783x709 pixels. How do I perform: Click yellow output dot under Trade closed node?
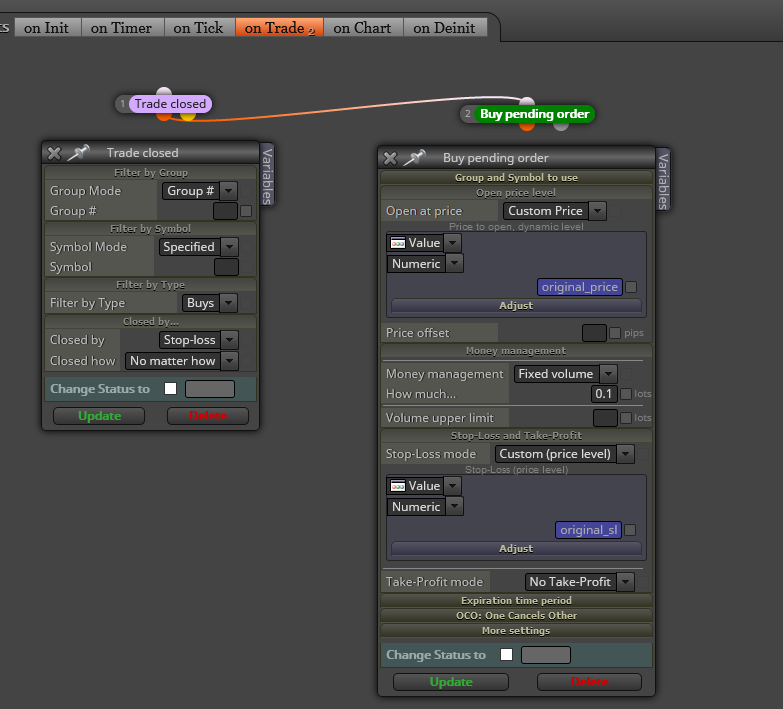[x=188, y=116]
